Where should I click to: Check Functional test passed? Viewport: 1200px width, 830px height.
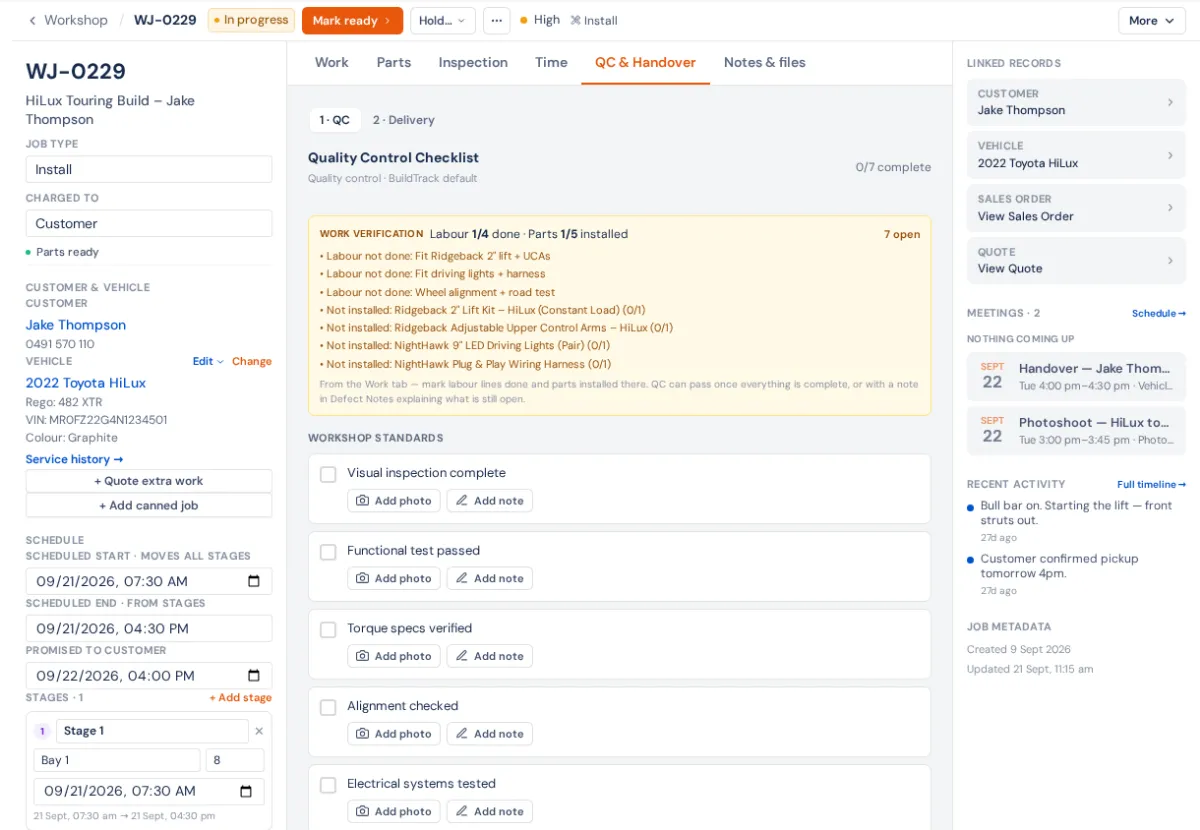pyautogui.click(x=328, y=552)
